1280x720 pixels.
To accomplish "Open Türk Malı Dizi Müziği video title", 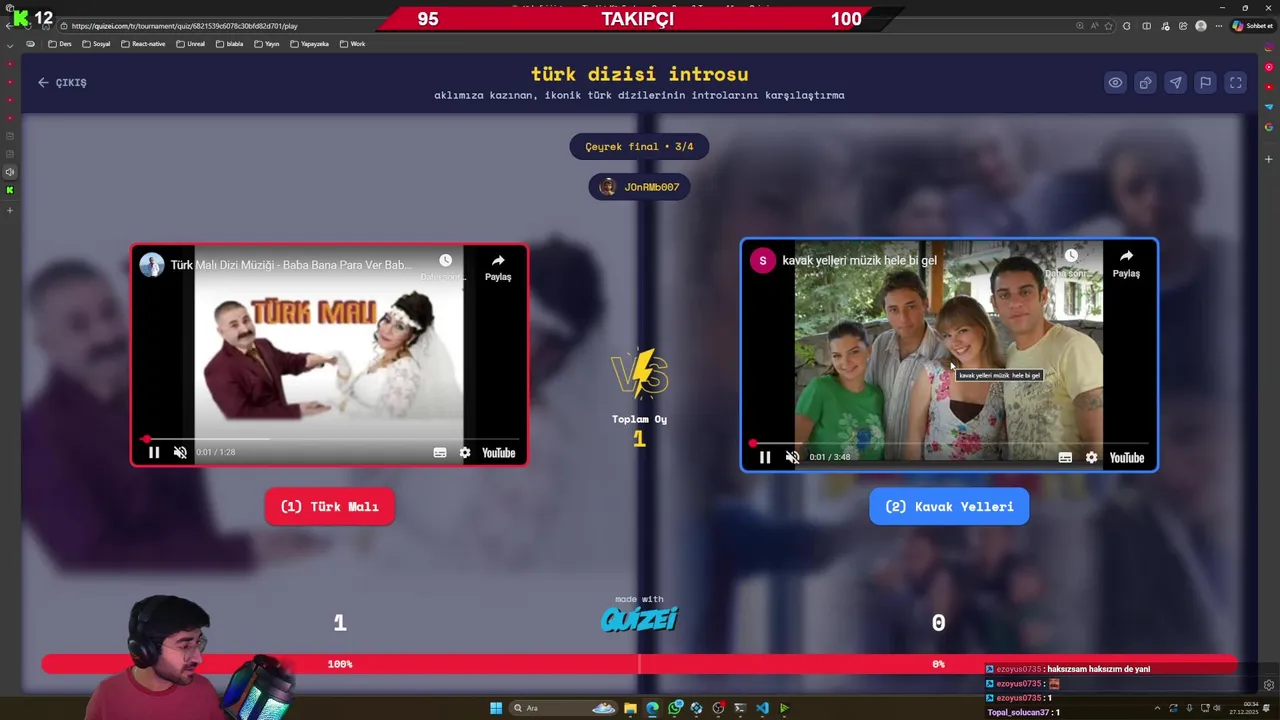I will (x=291, y=265).
